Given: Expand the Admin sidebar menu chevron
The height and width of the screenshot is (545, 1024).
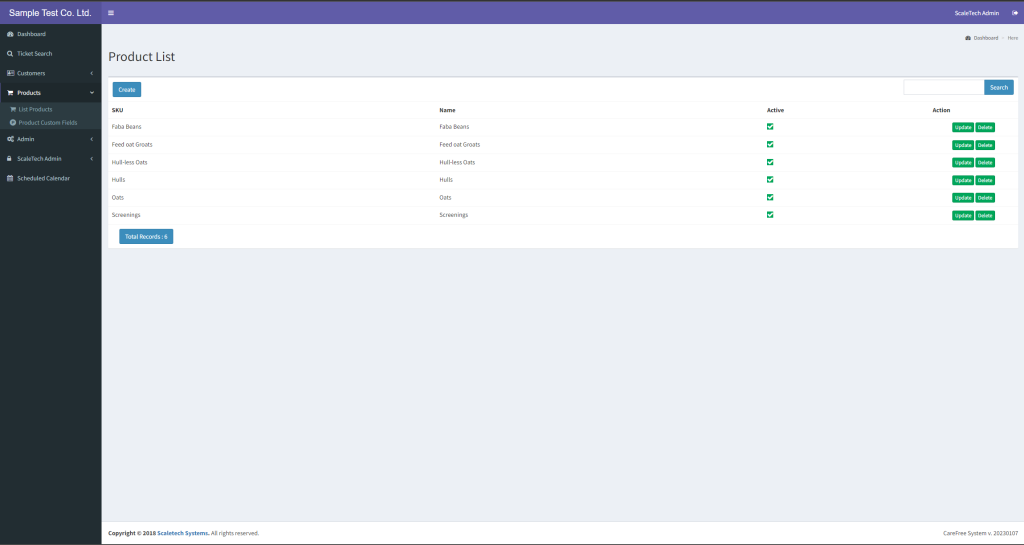Looking at the screenshot, I should click(92, 139).
